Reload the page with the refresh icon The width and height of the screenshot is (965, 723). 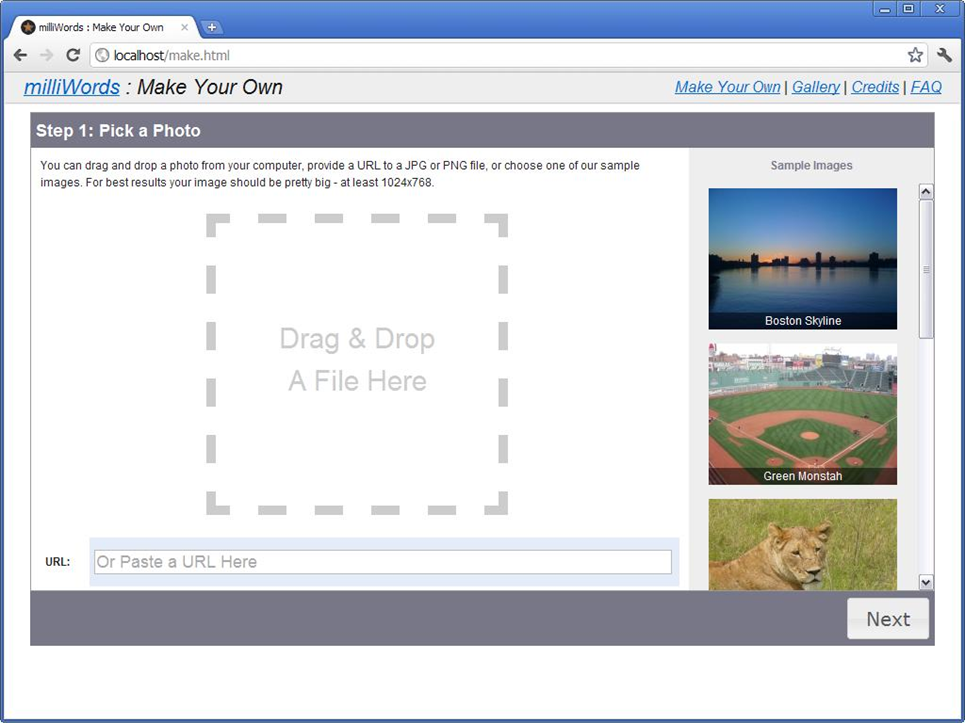tap(73, 55)
